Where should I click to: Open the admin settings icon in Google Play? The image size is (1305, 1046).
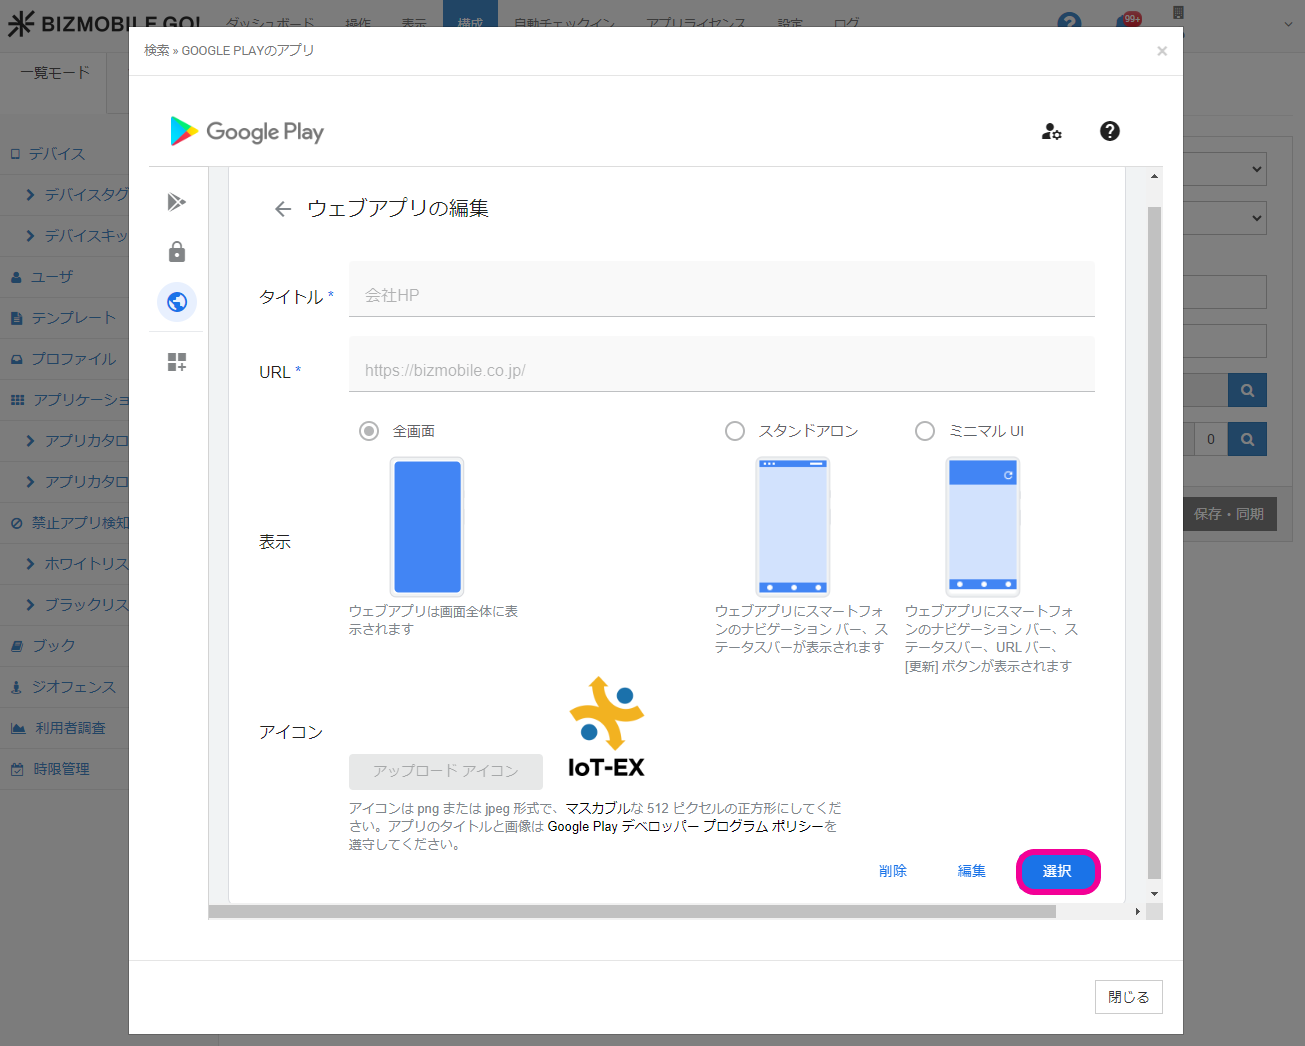[x=1051, y=131]
